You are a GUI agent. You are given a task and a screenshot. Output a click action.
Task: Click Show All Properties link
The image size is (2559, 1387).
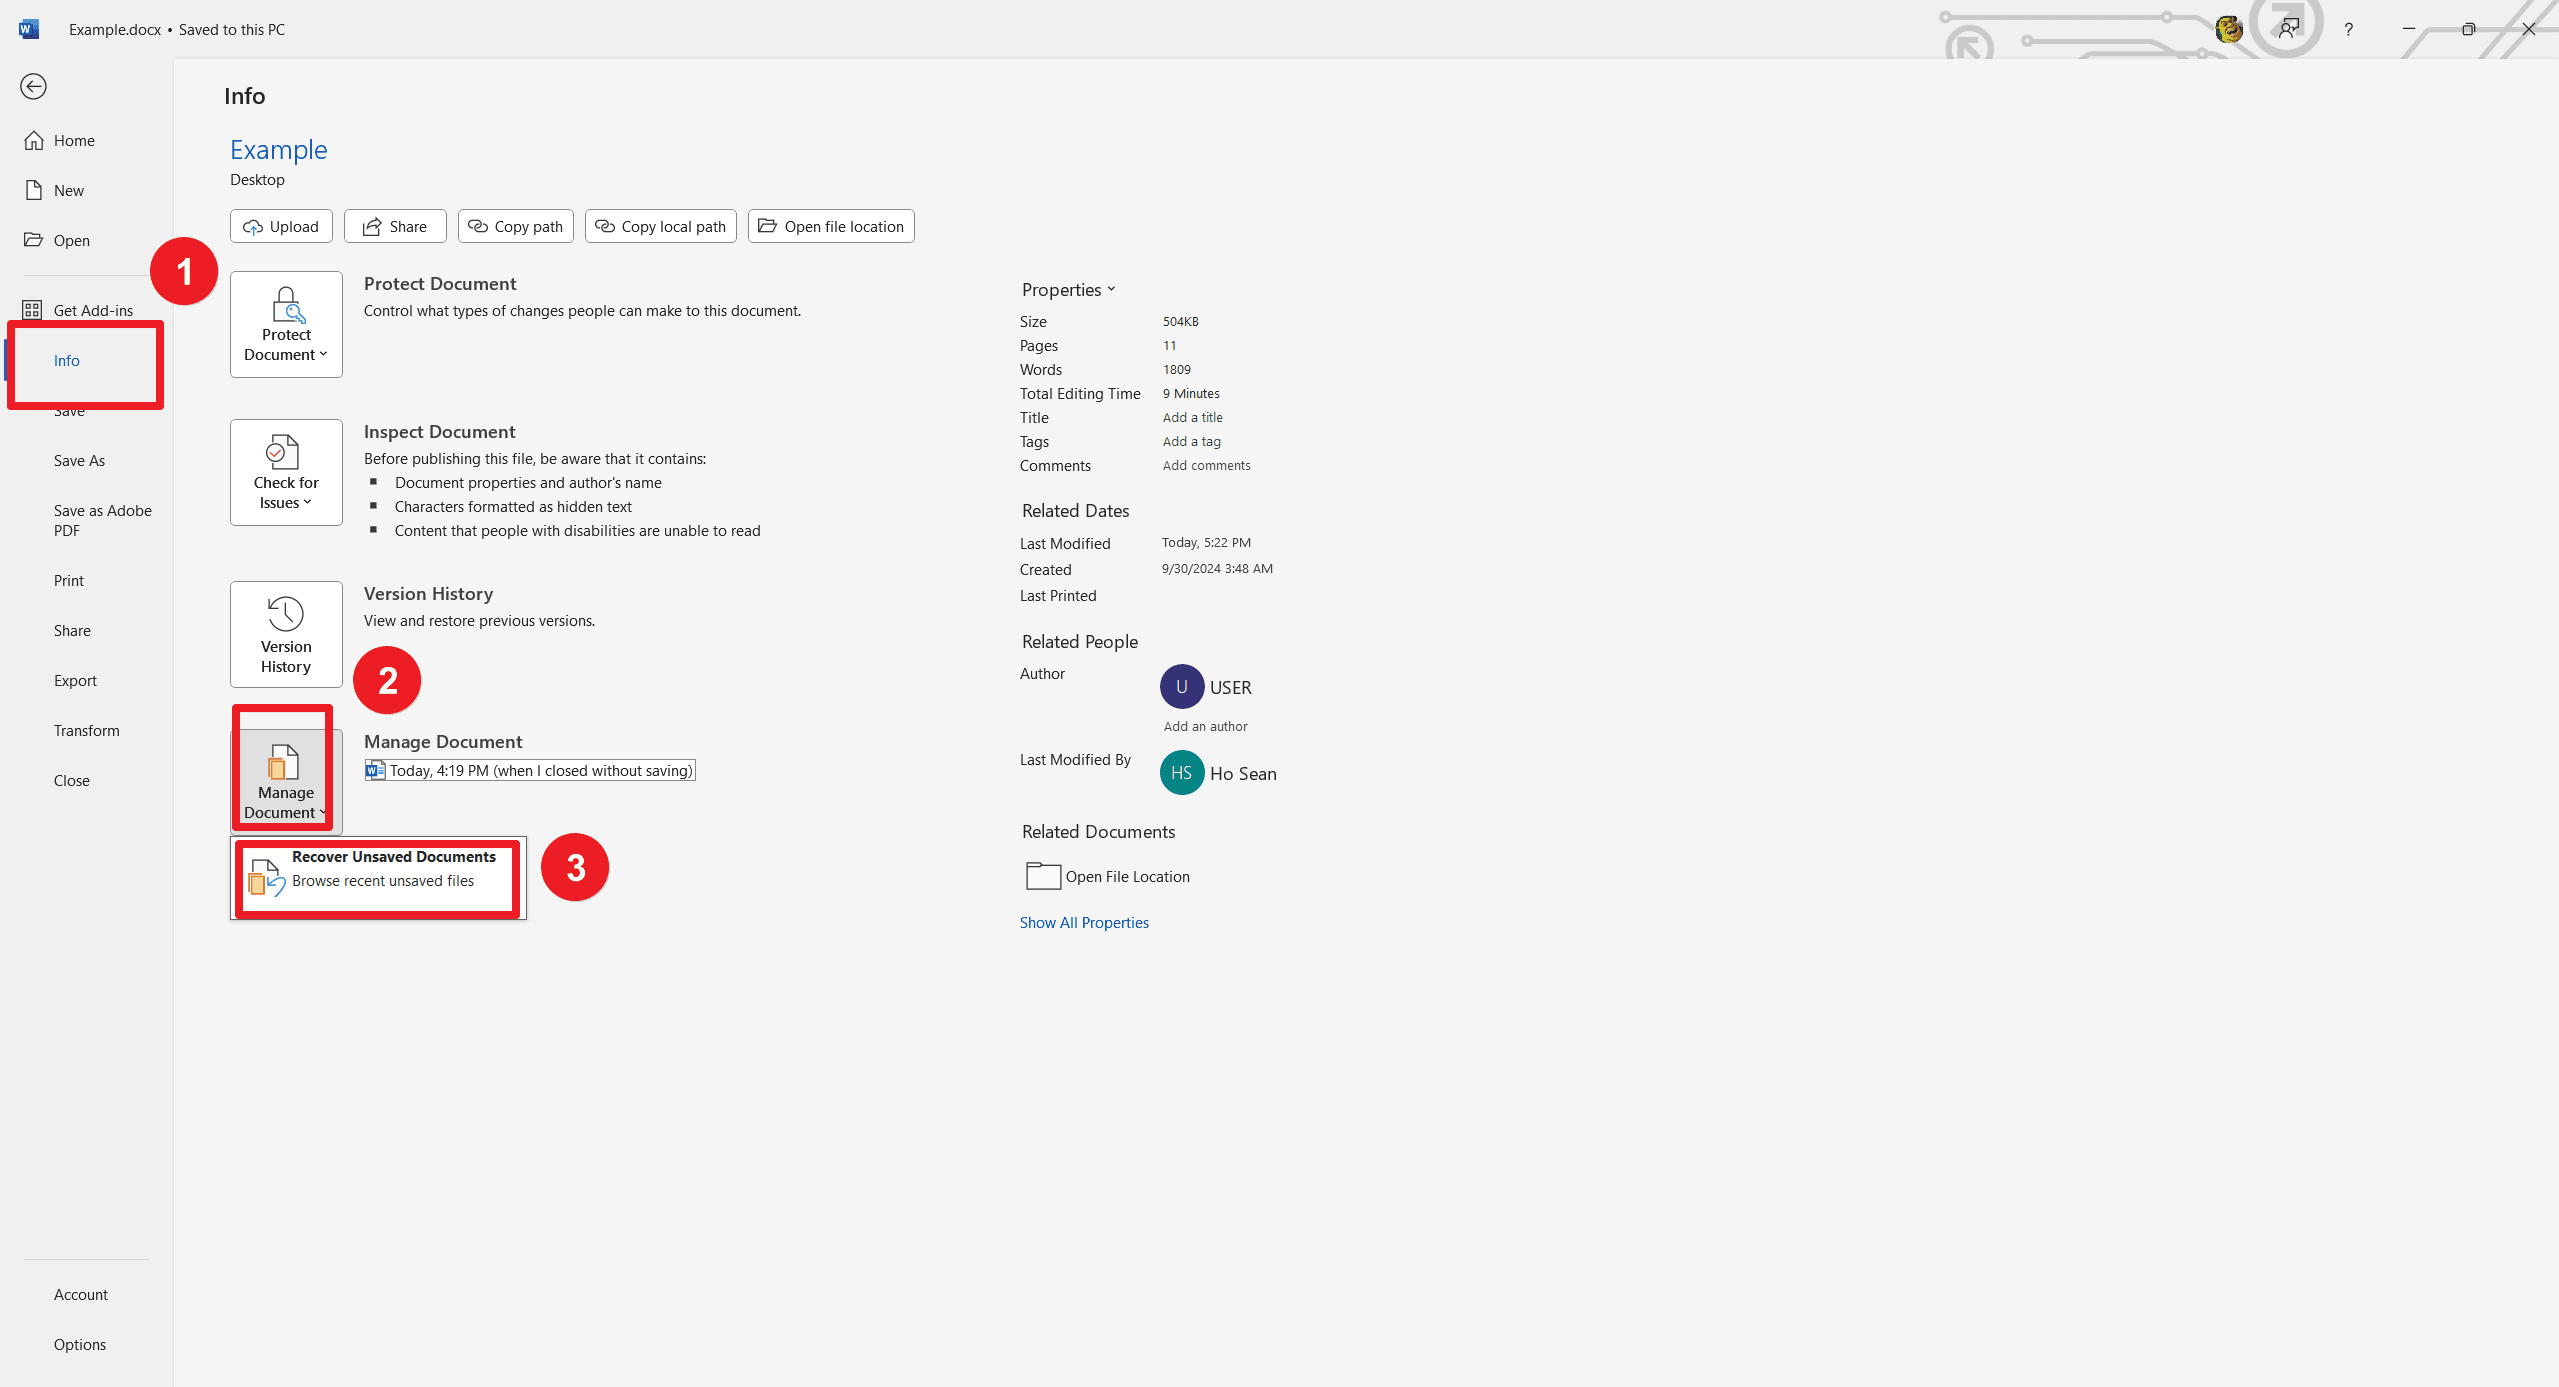[1084, 922]
